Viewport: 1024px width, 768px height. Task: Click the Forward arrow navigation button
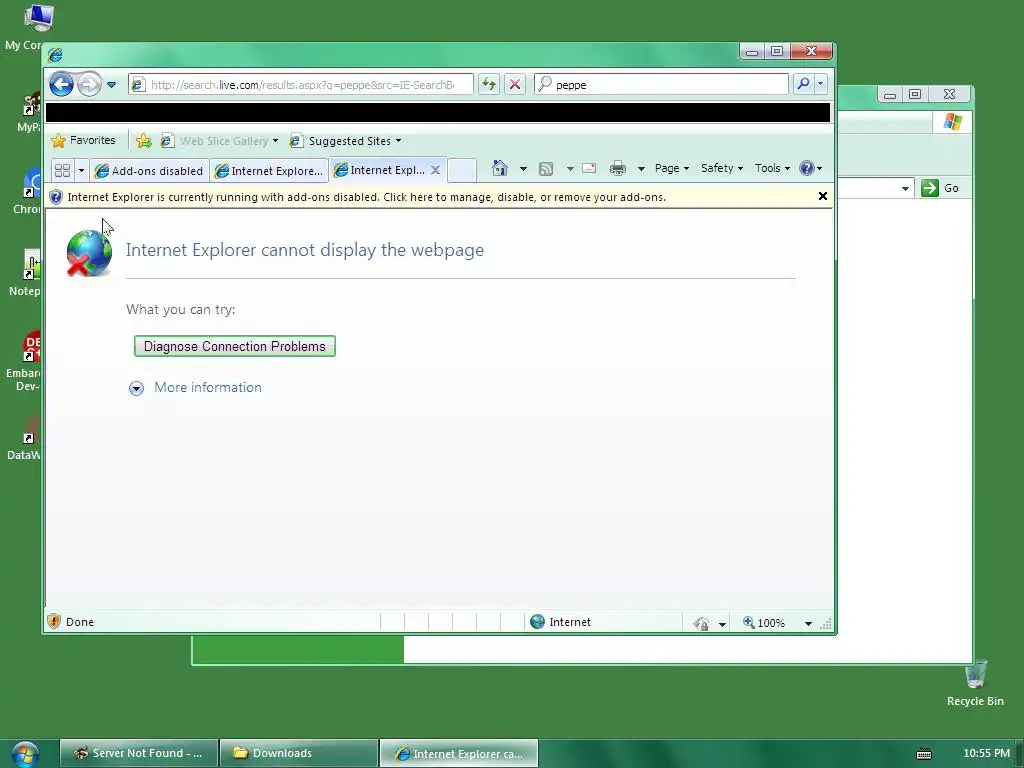89,84
